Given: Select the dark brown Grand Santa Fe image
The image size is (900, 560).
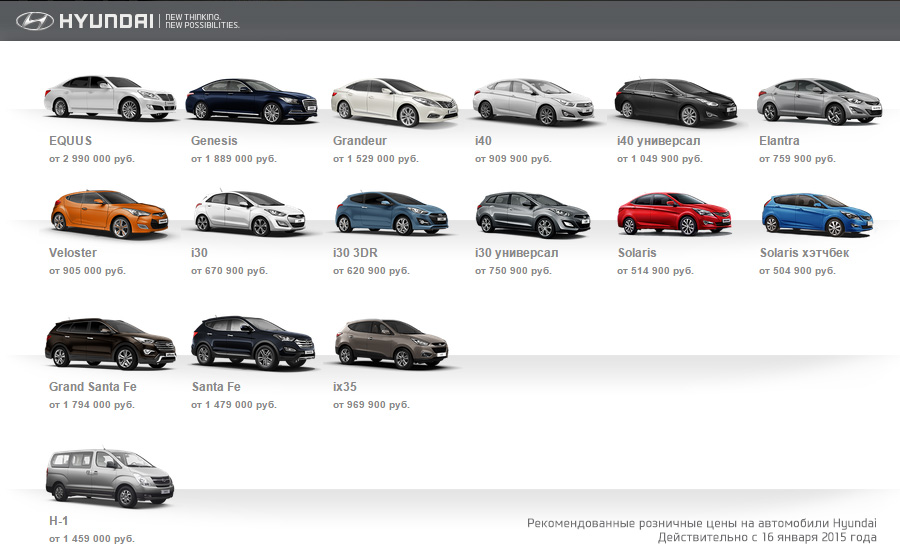Looking at the screenshot, I should click(110, 344).
